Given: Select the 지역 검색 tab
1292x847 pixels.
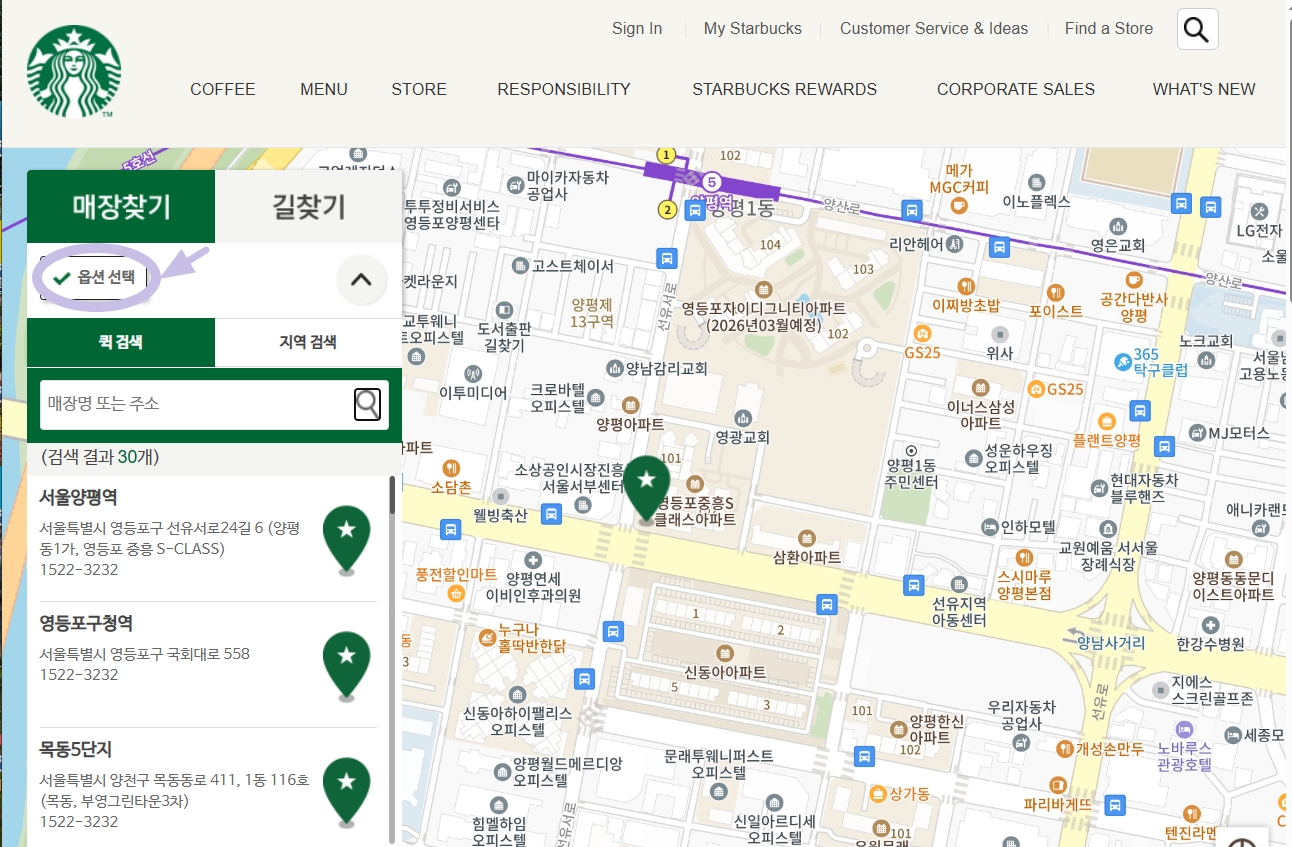Looking at the screenshot, I should (x=308, y=342).
